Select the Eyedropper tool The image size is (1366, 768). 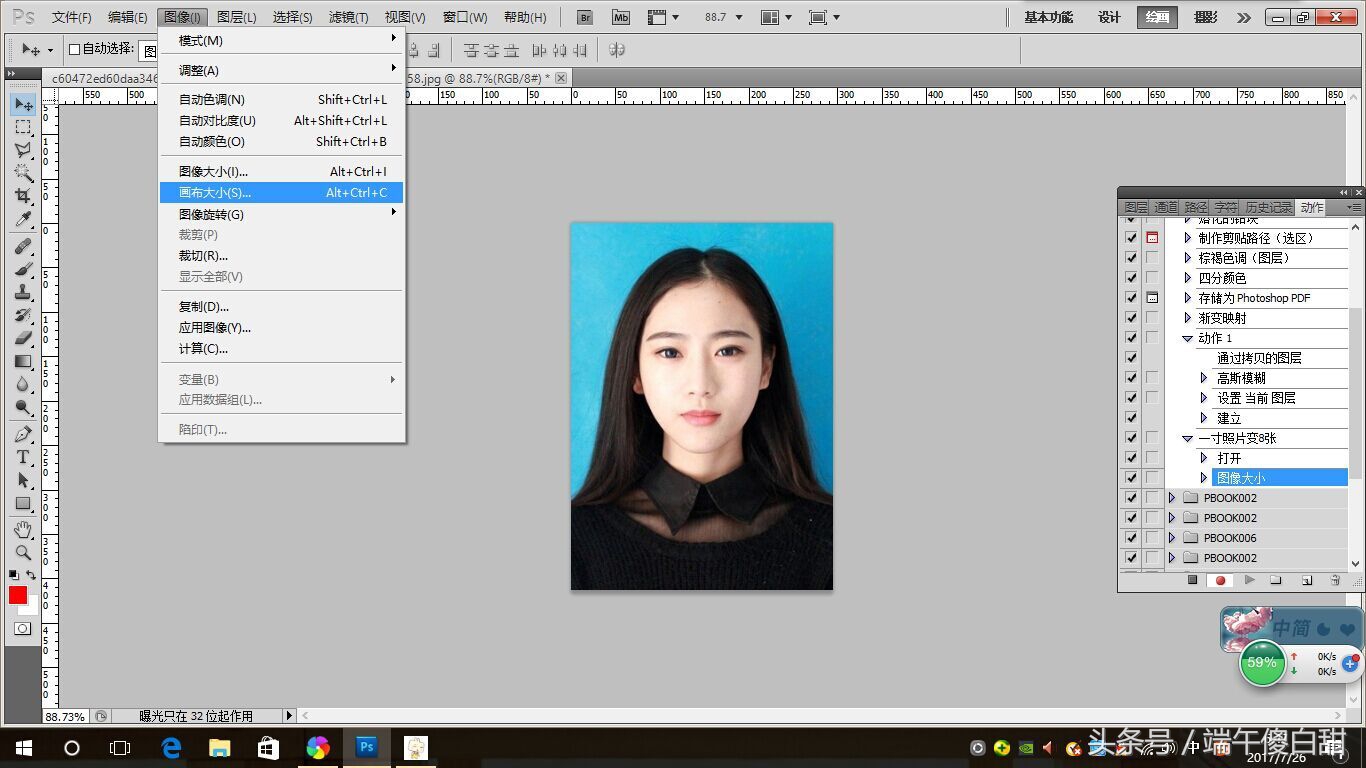[23, 220]
